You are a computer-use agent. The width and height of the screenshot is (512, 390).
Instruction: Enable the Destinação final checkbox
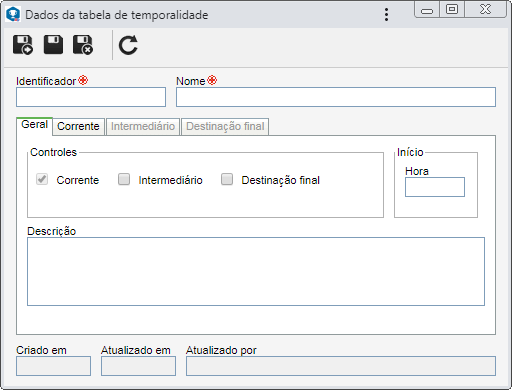[x=227, y=179]
